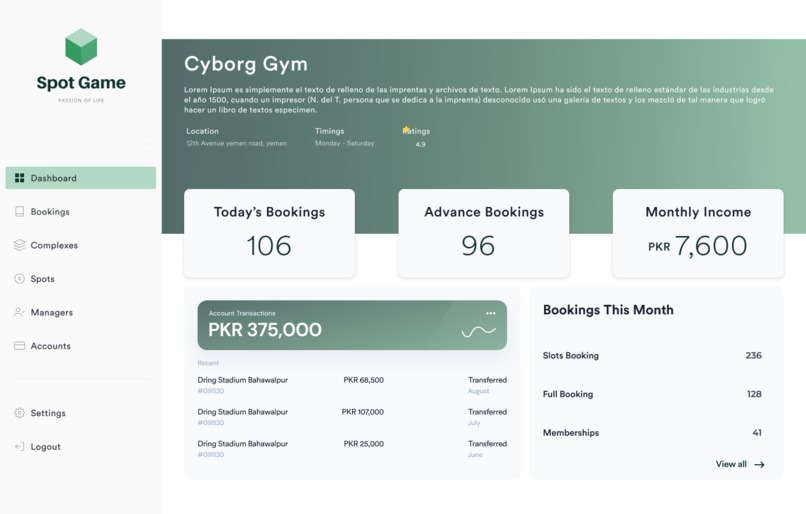Click the wave chart icon on transactions card
Screen dimensions: 806x514
tap(479, 332)
